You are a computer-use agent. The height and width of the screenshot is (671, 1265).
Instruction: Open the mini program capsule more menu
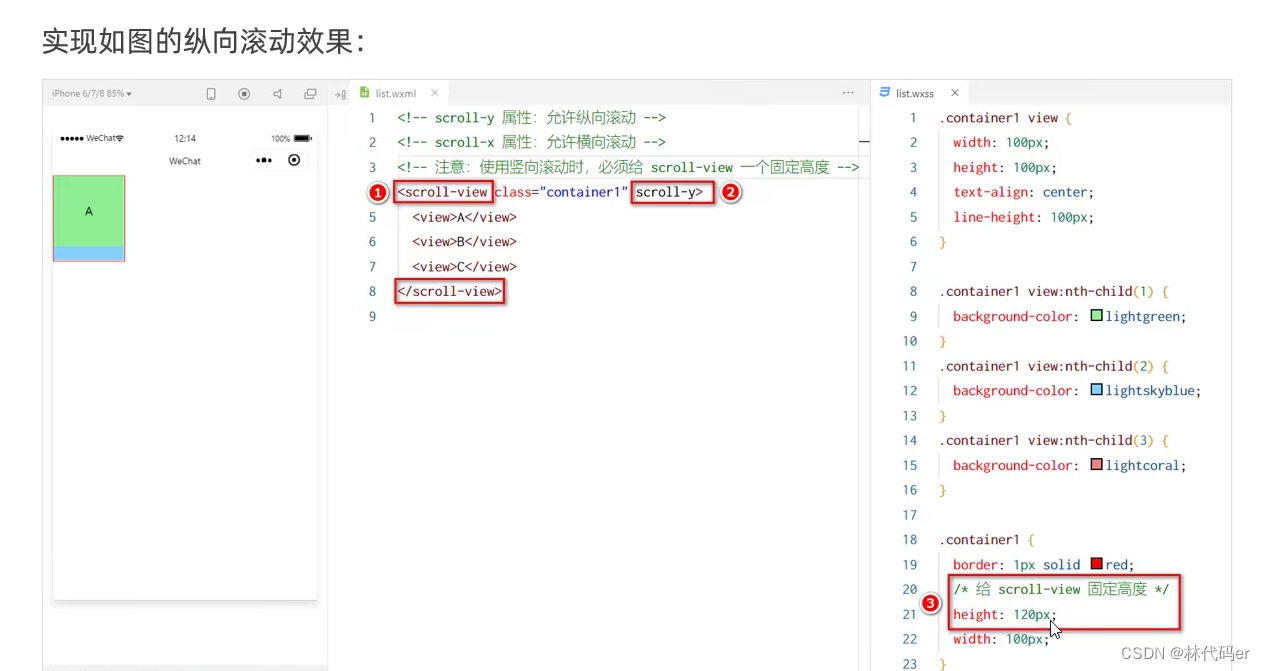(263, 160)
